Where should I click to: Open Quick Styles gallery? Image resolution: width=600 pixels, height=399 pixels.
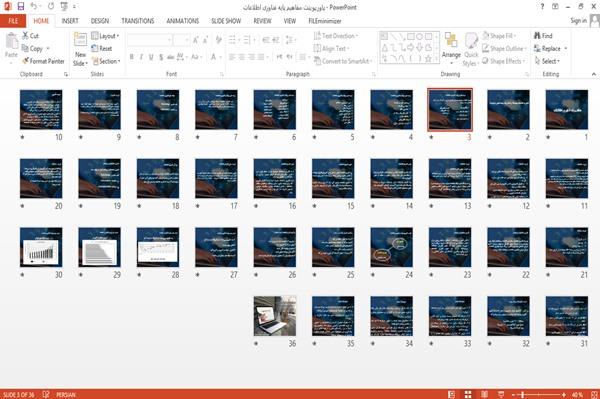click(471, 50)
